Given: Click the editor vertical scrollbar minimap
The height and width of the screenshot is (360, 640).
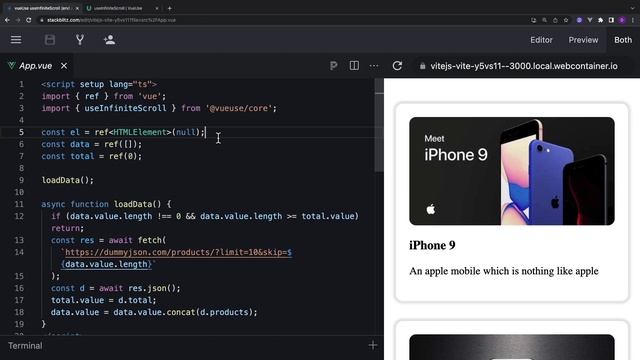Looking at the screenshot, I should pos(379,124).
